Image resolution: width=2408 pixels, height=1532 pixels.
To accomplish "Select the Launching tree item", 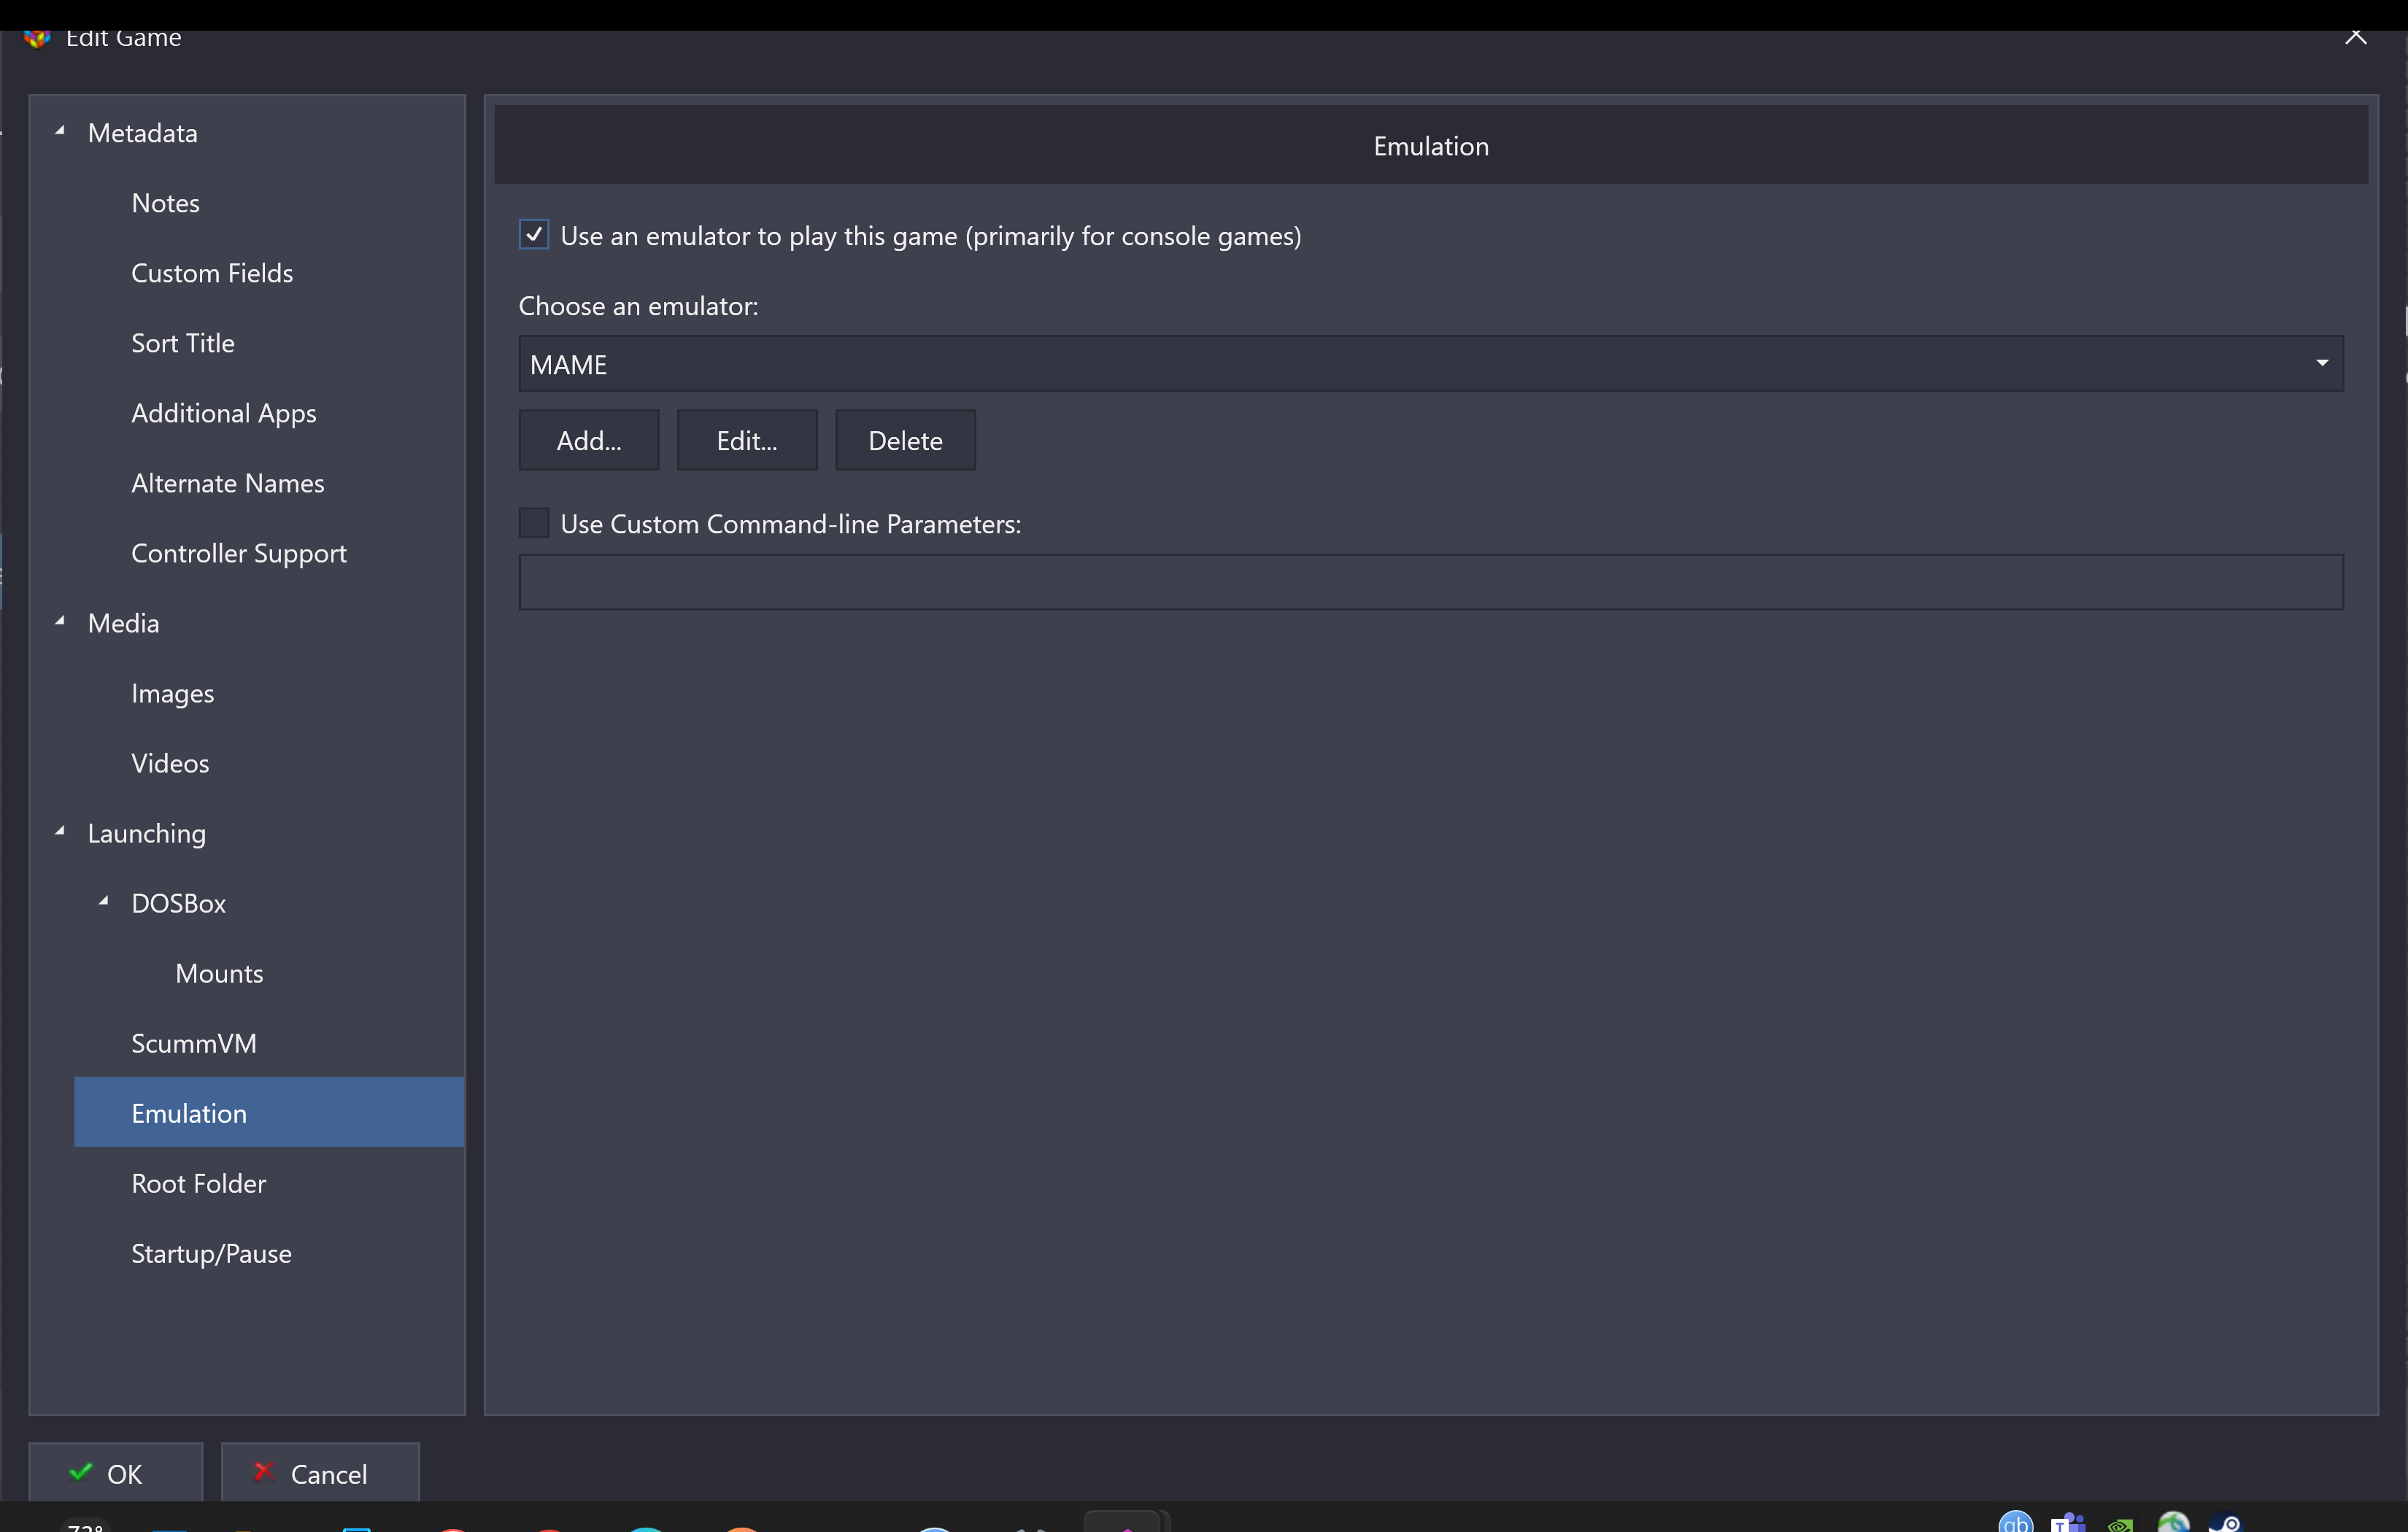I will click(x=147, y=833).
